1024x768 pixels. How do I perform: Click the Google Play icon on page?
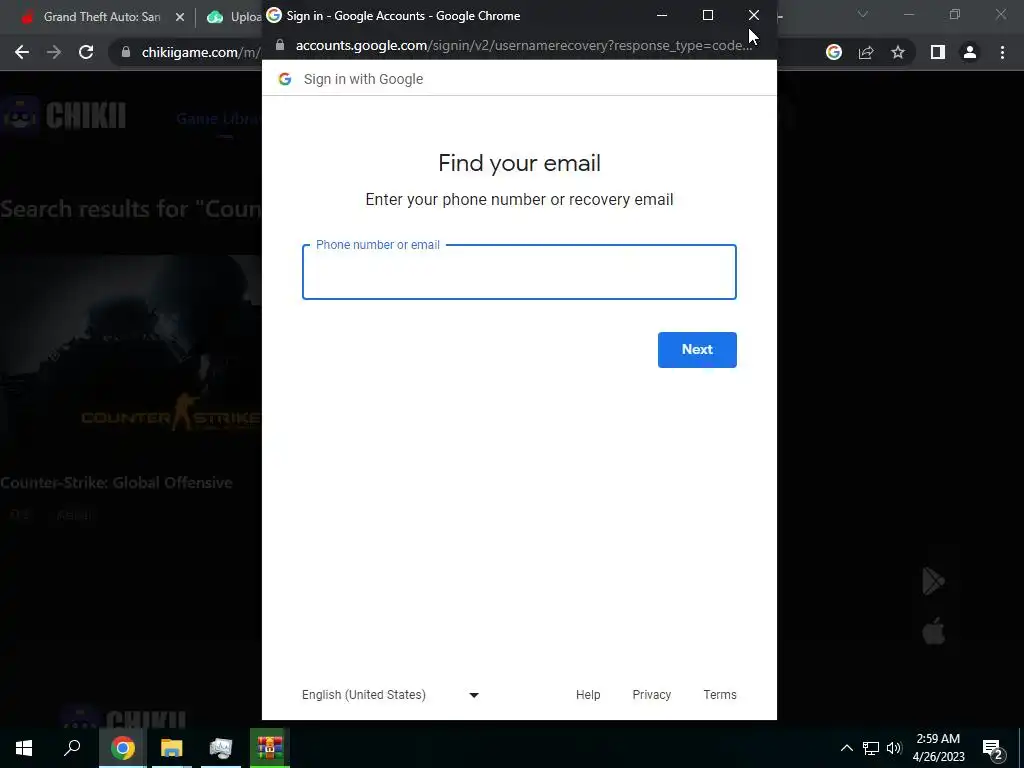[x=933, y=581]
